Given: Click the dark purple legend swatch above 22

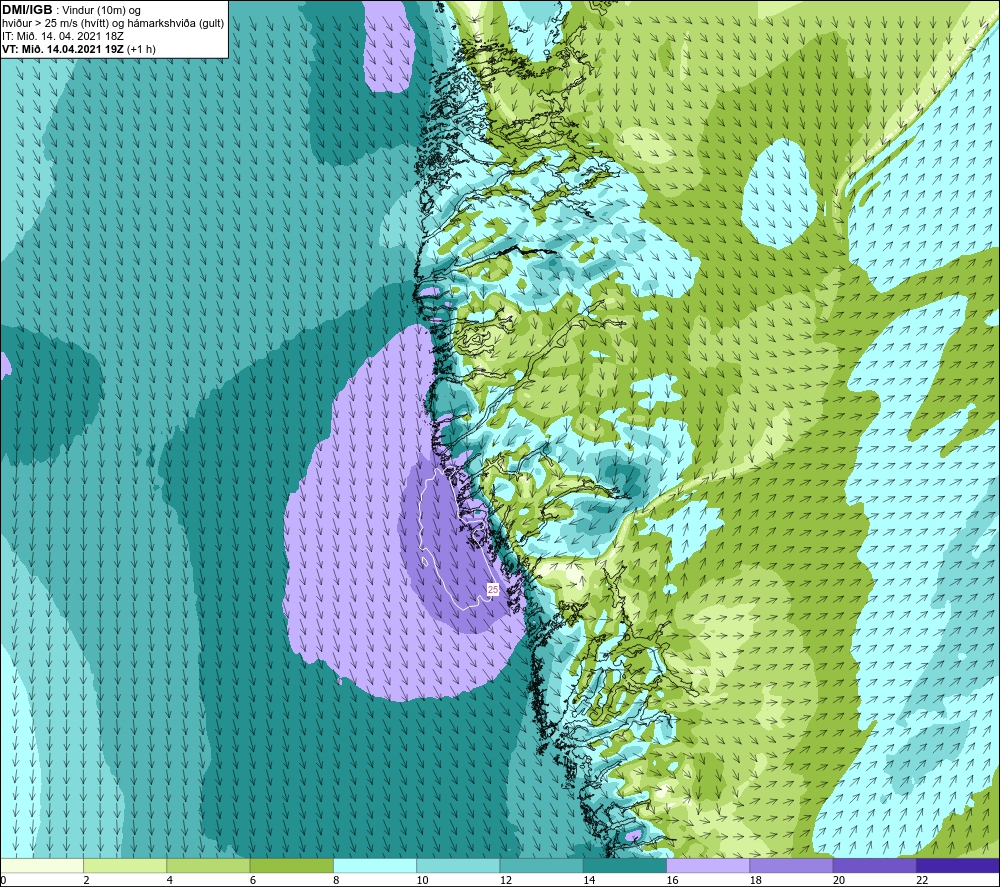Looking at the screenshot, I should click(958, 866).
